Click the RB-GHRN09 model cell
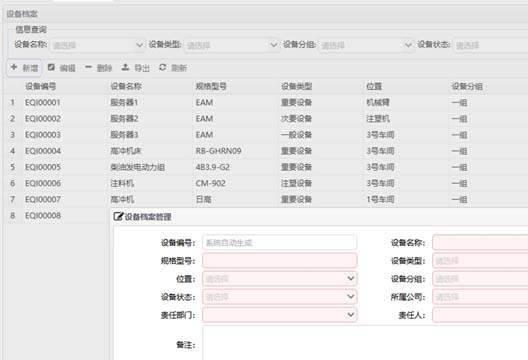This screenshot has width=528, height=360. coord(219,151)
